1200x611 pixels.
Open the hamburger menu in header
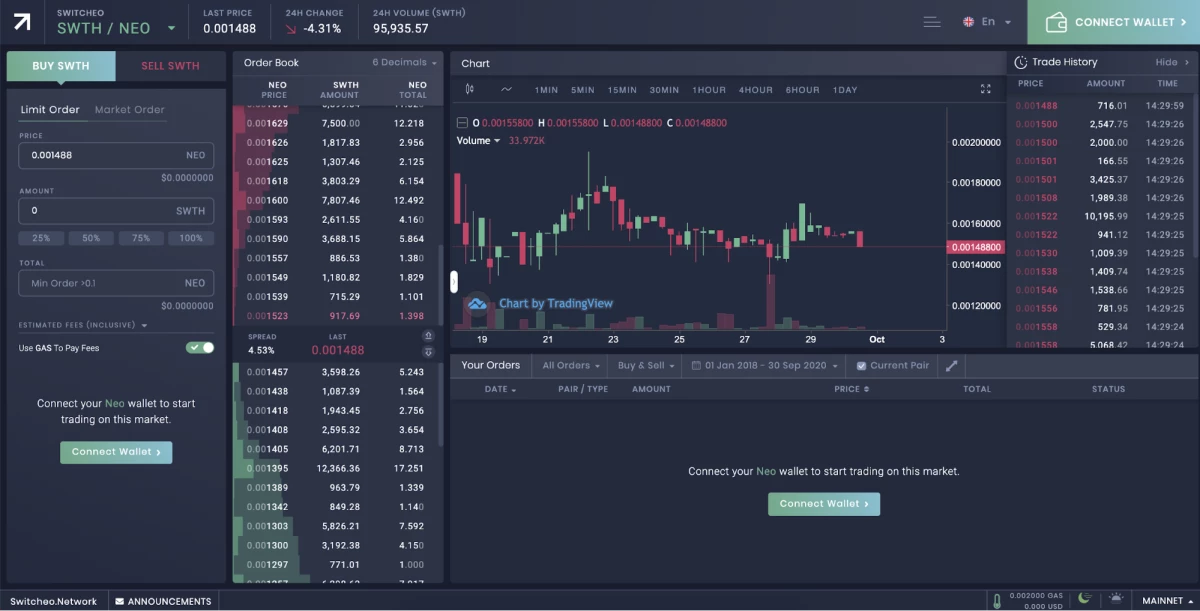point(932,22)
